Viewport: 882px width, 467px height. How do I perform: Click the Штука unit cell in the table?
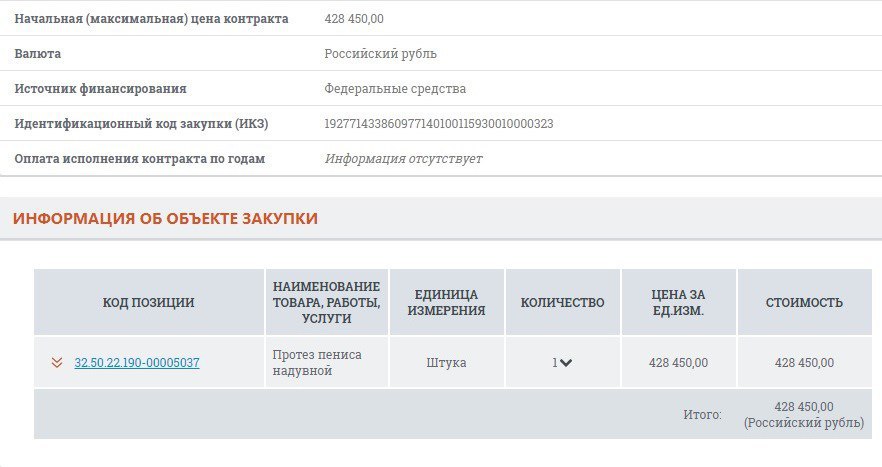pos(446,363)
